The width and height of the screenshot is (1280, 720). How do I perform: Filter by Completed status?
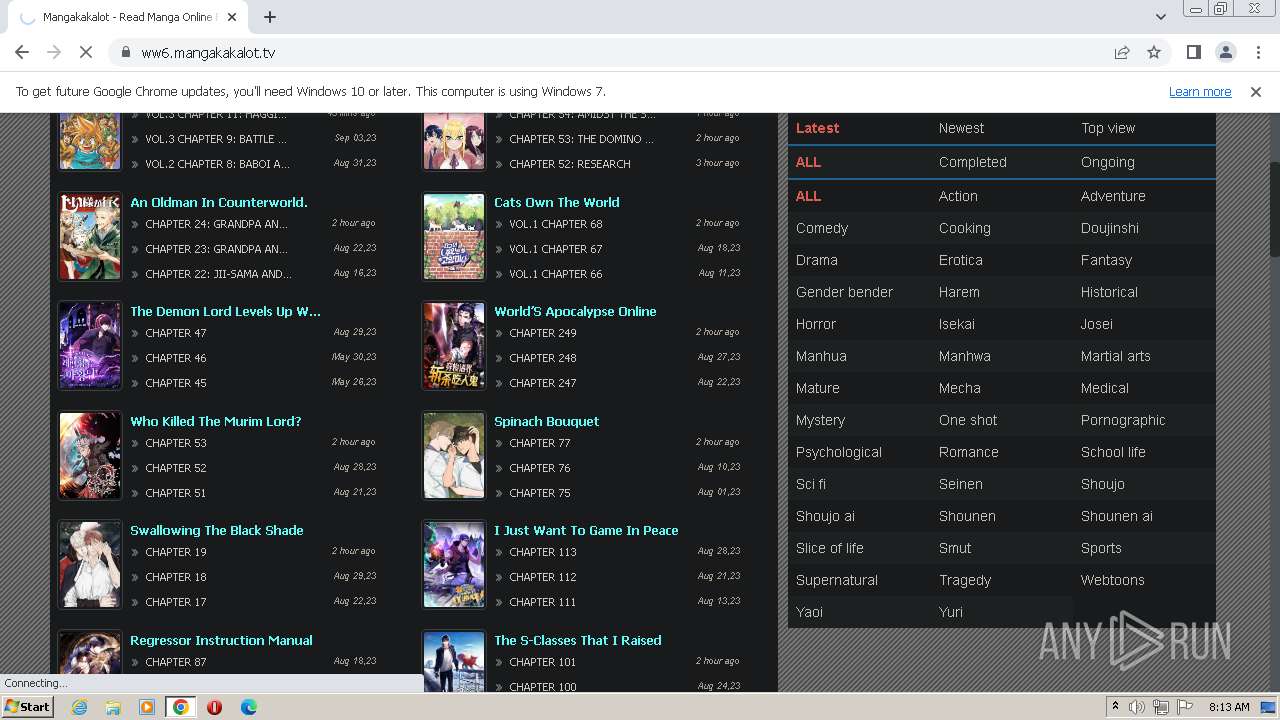pyautogui.click(x=972, y=162)
